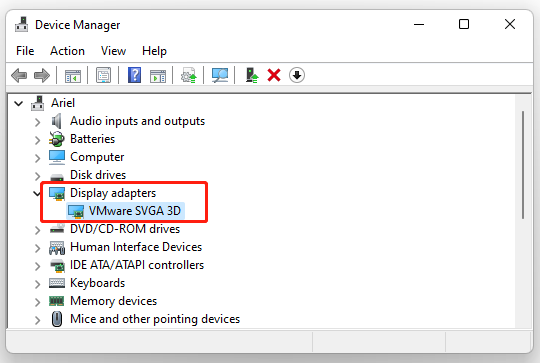Select the Ariel tree label
The image size is (540, 363).
[x=63, y=103]
